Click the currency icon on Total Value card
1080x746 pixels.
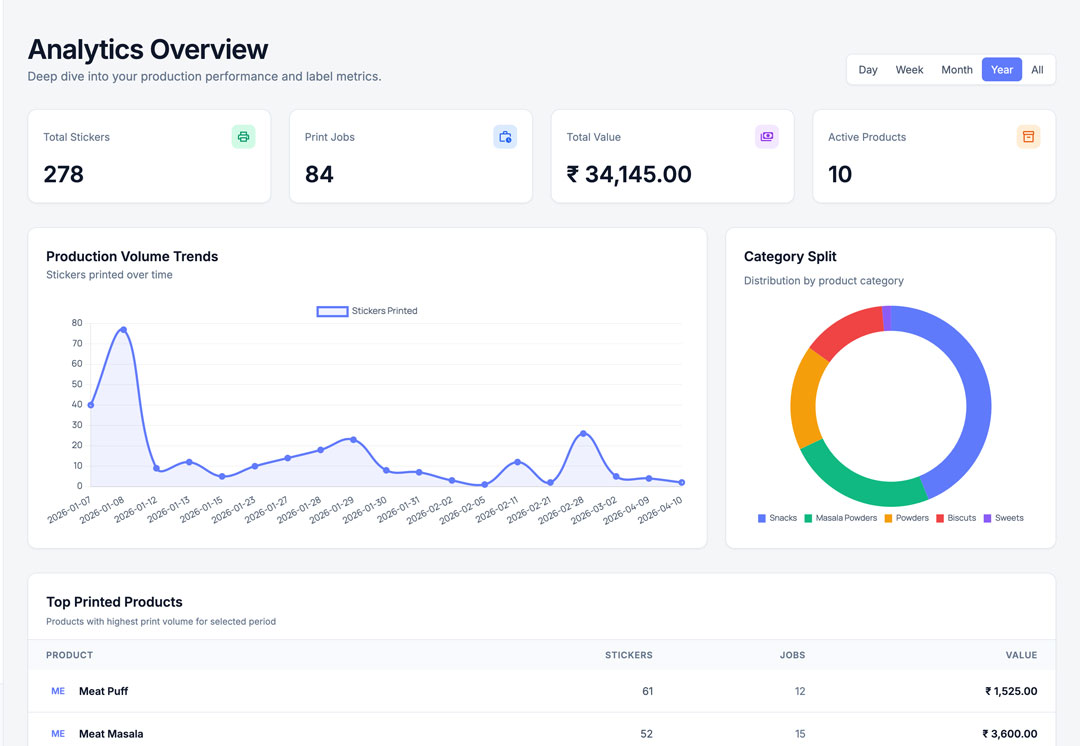click(767, 135)
